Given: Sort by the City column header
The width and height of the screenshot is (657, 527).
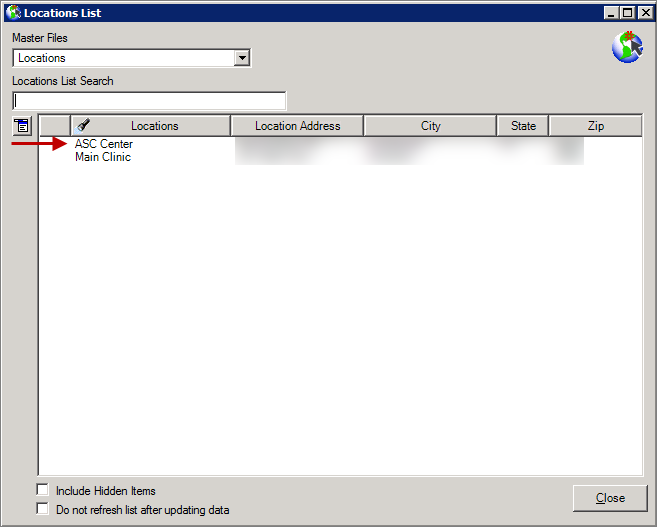Looking at the screenshot, I should point(430,126).
